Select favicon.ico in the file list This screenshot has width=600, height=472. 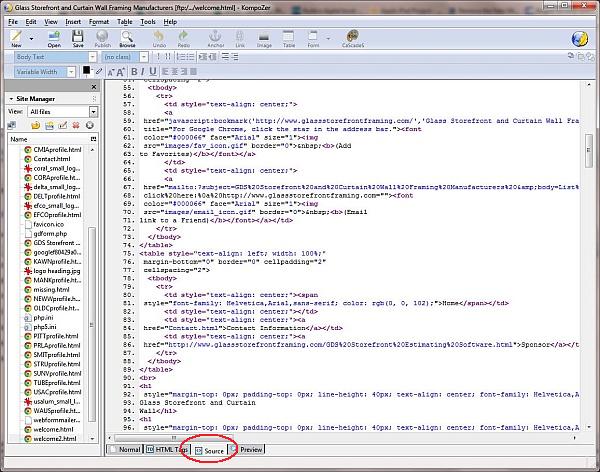(49, 224)
